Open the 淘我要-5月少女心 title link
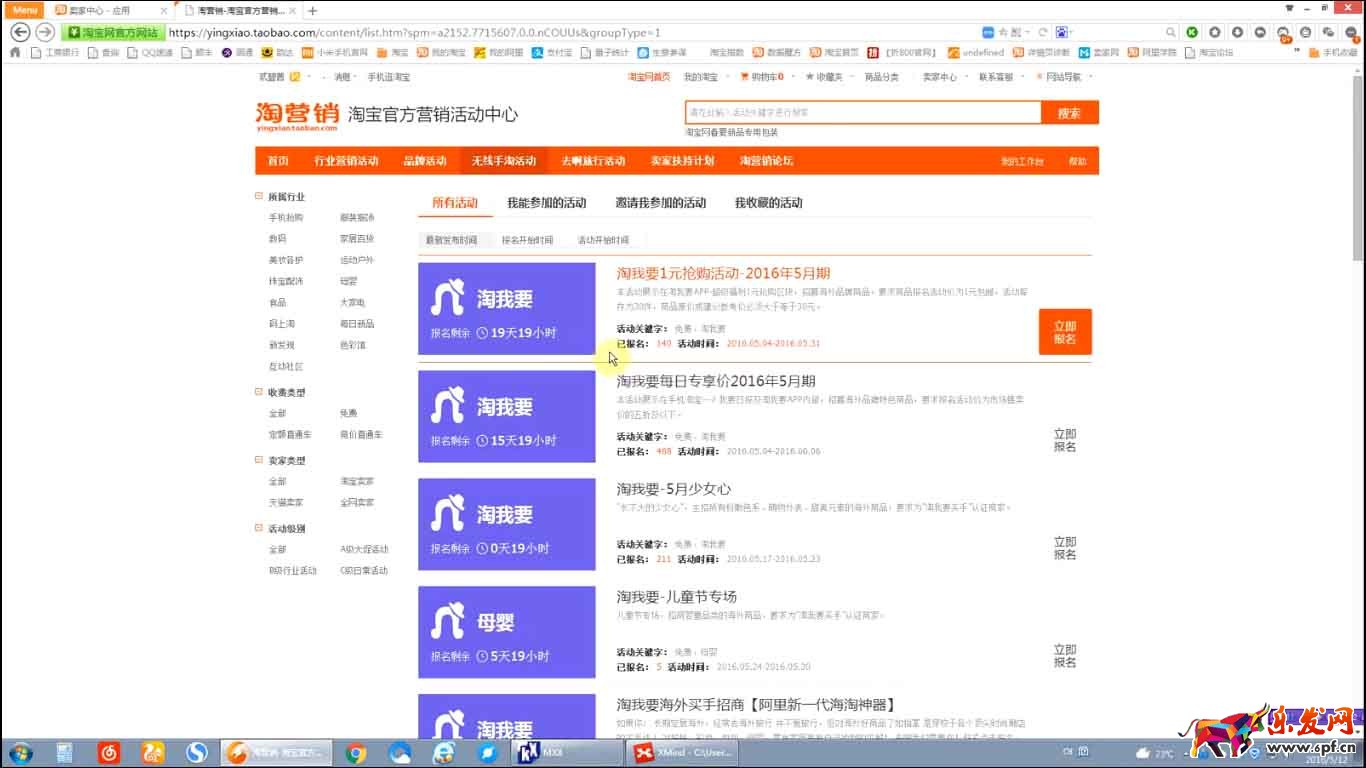This screenshot has height=768, width=1366. tap(674, 489)
